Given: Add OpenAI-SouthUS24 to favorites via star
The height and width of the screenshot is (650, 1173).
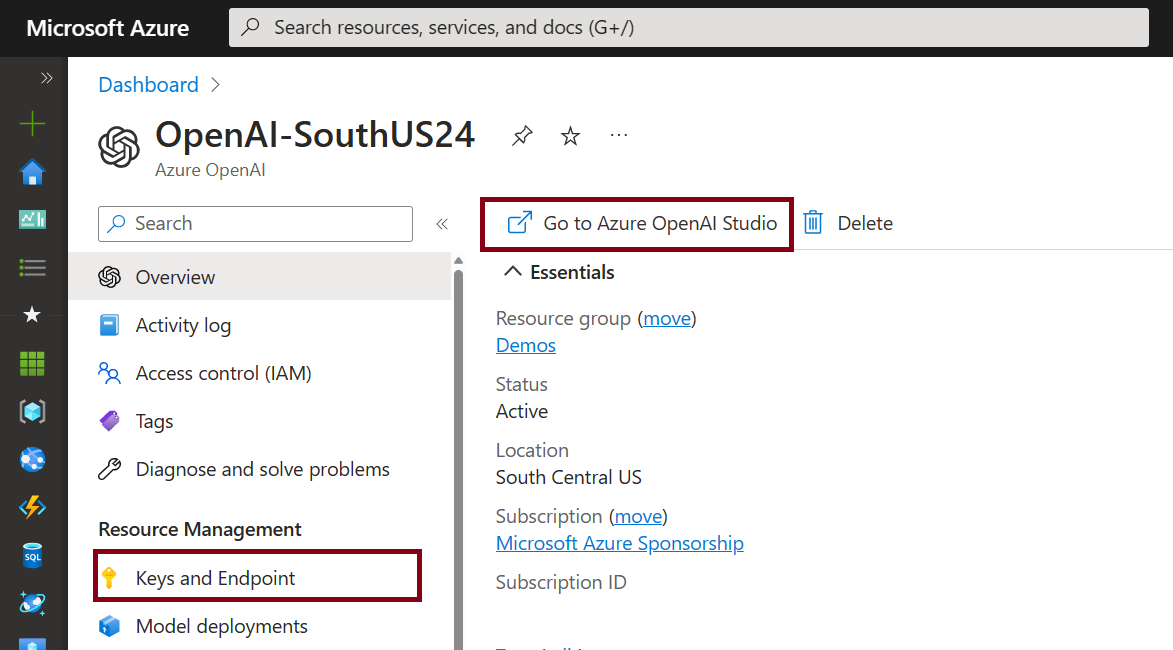Looking at the screenshot, I should pyautogui.click(x=569, y=135).
